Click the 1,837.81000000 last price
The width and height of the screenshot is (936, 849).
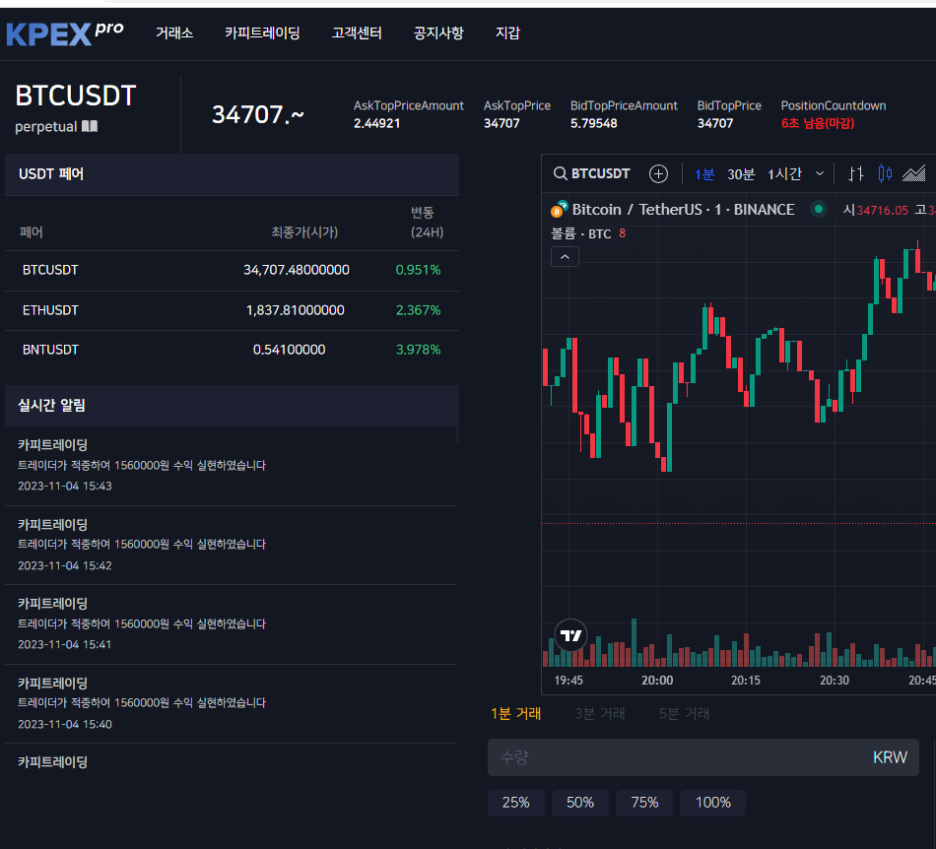point(295,310)
